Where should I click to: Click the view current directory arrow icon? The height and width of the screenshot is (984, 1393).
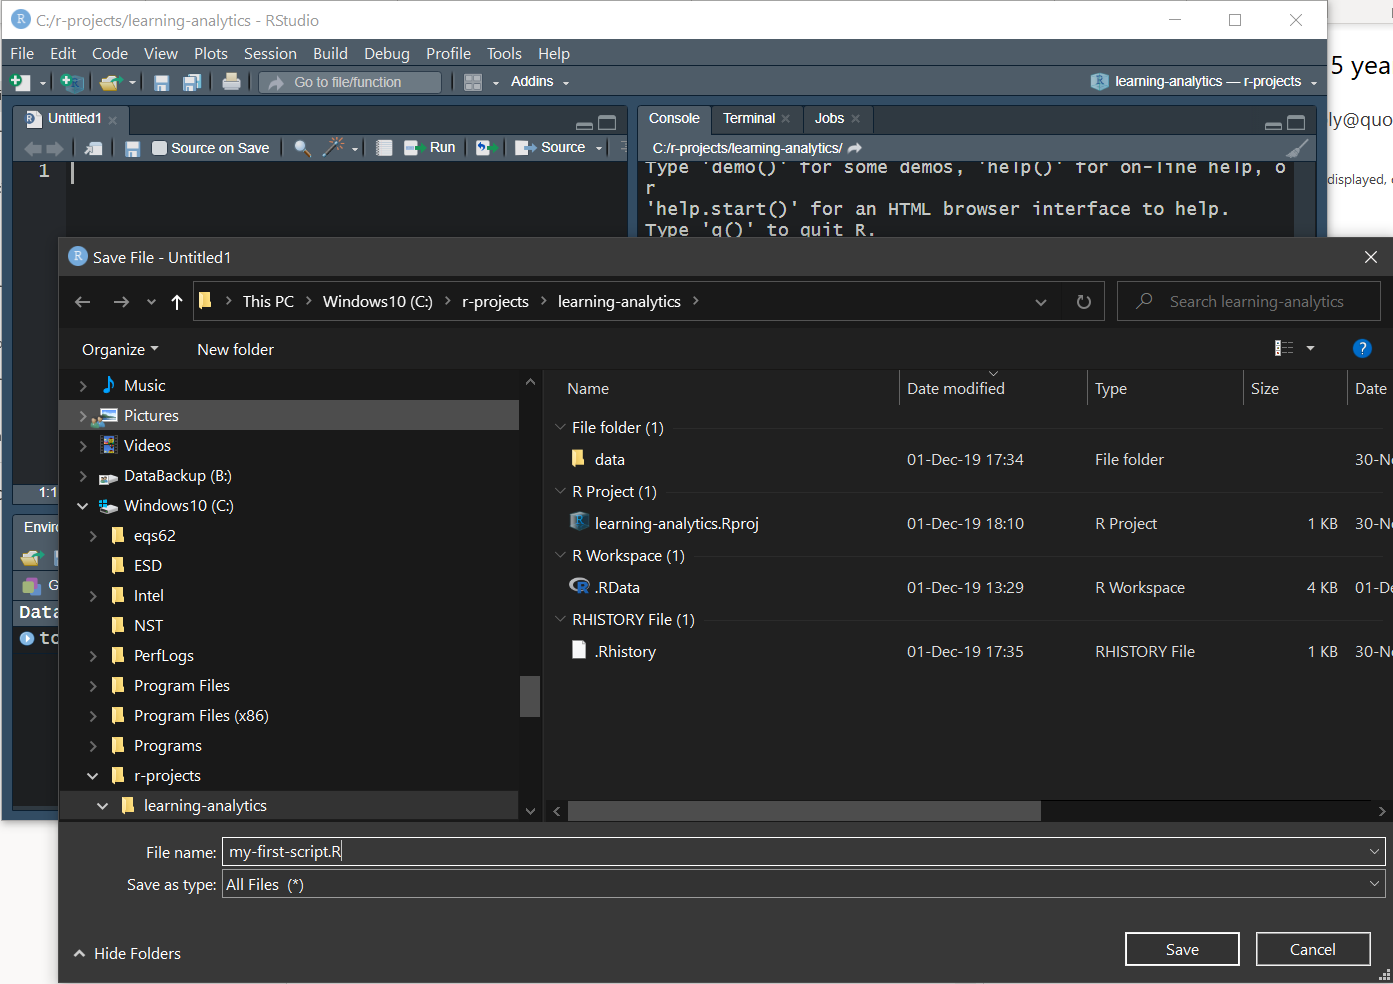(855, 148)
